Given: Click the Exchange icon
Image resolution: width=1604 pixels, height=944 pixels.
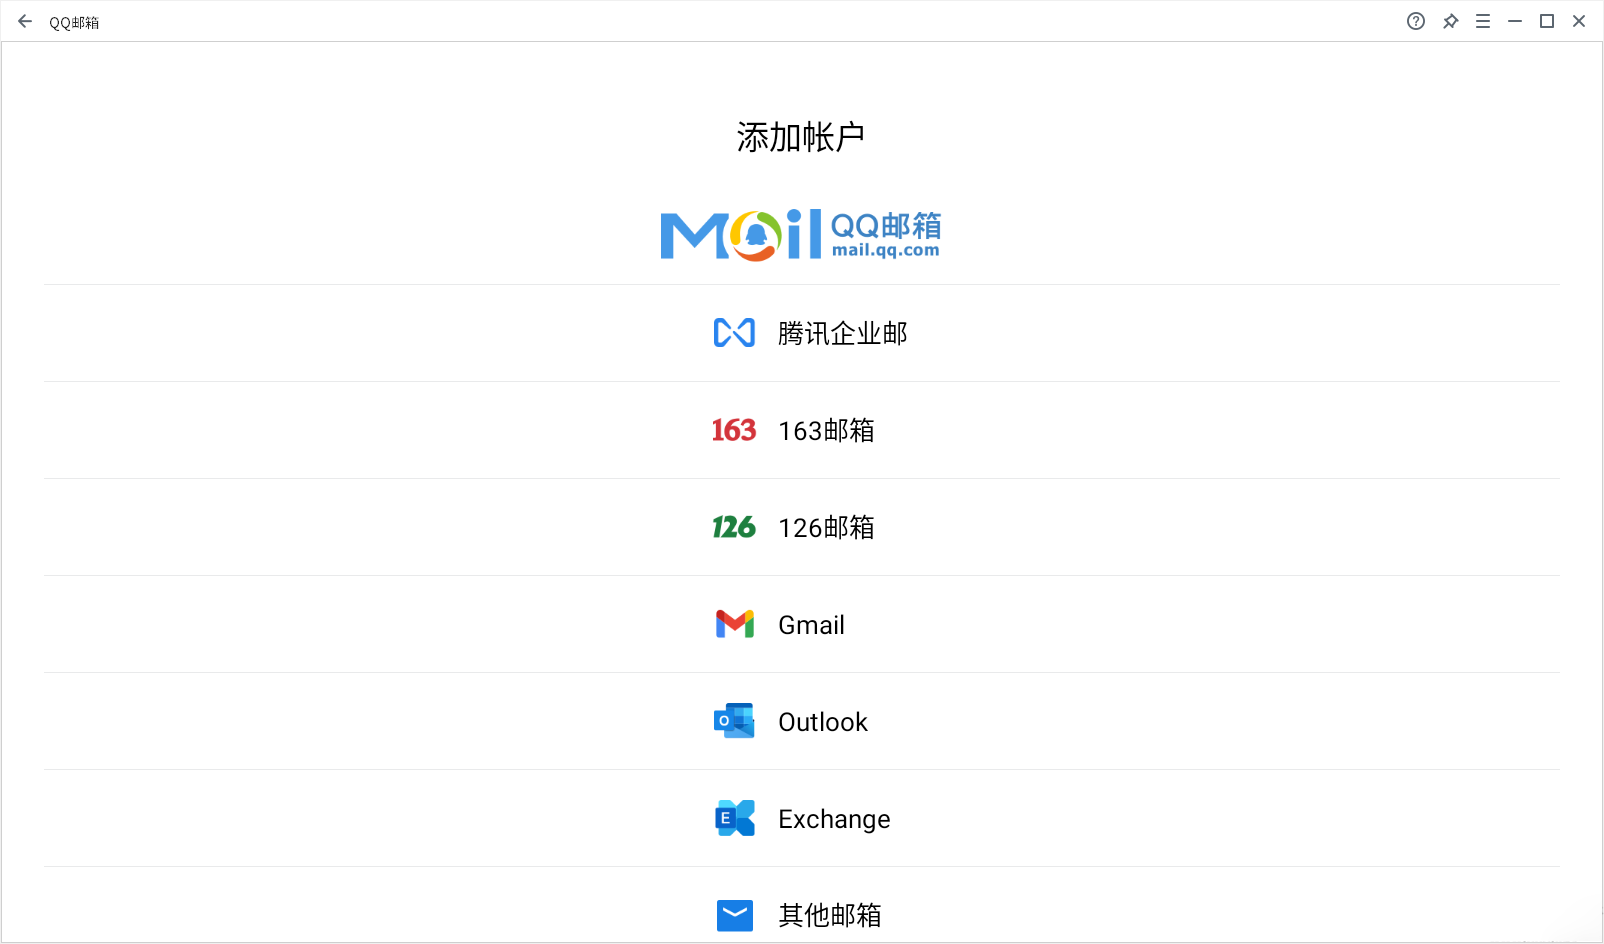Looking at the screenshot, I should (735, 818).
